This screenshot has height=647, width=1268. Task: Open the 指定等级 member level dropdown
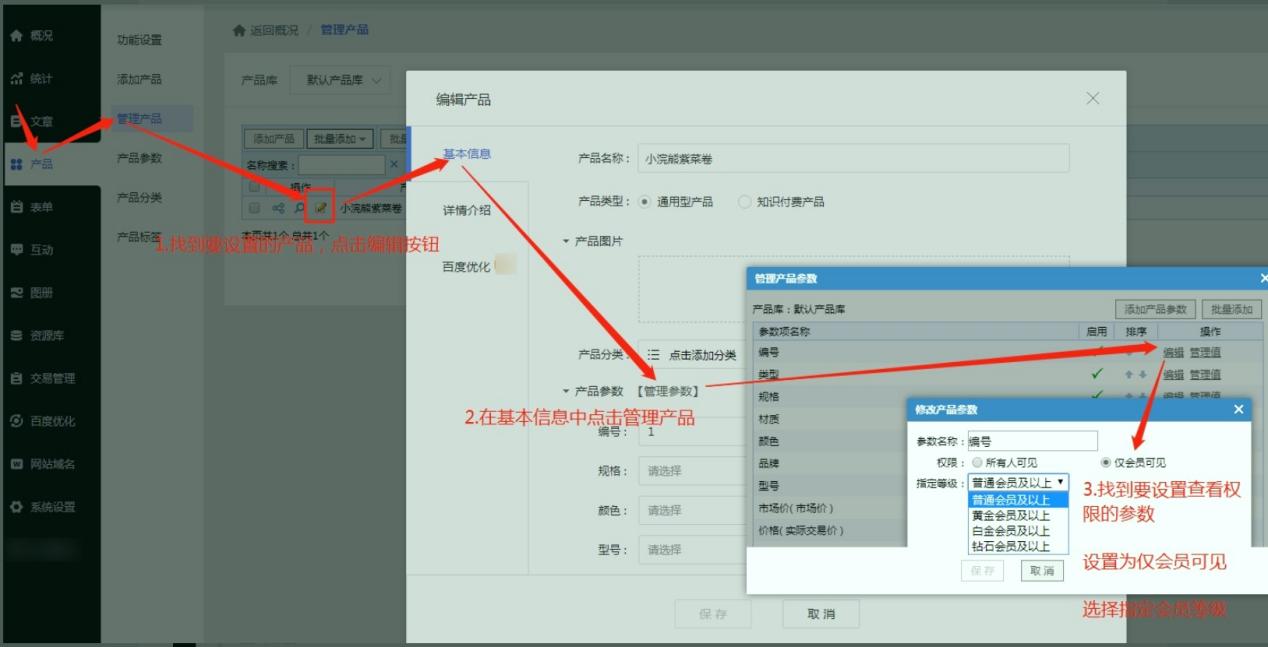pyautogui.click(x=1018, y=483)
